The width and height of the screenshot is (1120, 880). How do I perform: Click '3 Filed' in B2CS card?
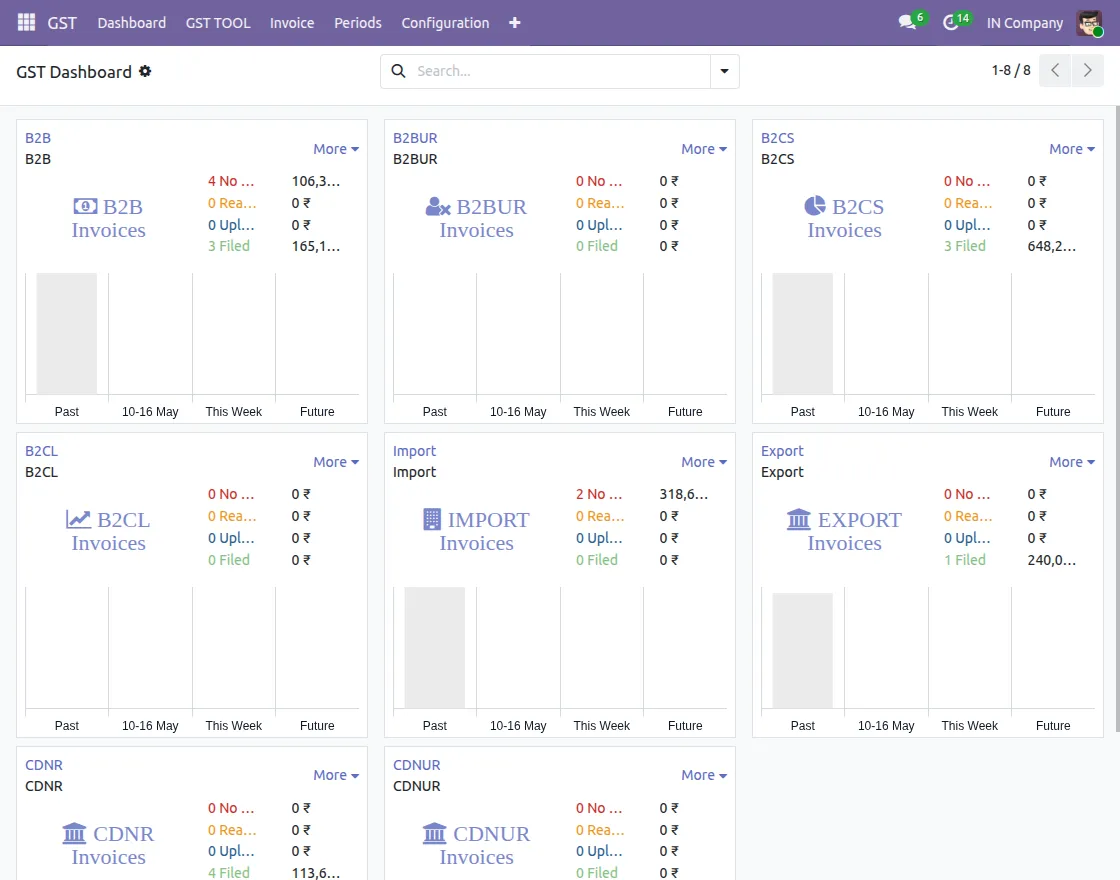pyautogui.click(x=964, y=246)
